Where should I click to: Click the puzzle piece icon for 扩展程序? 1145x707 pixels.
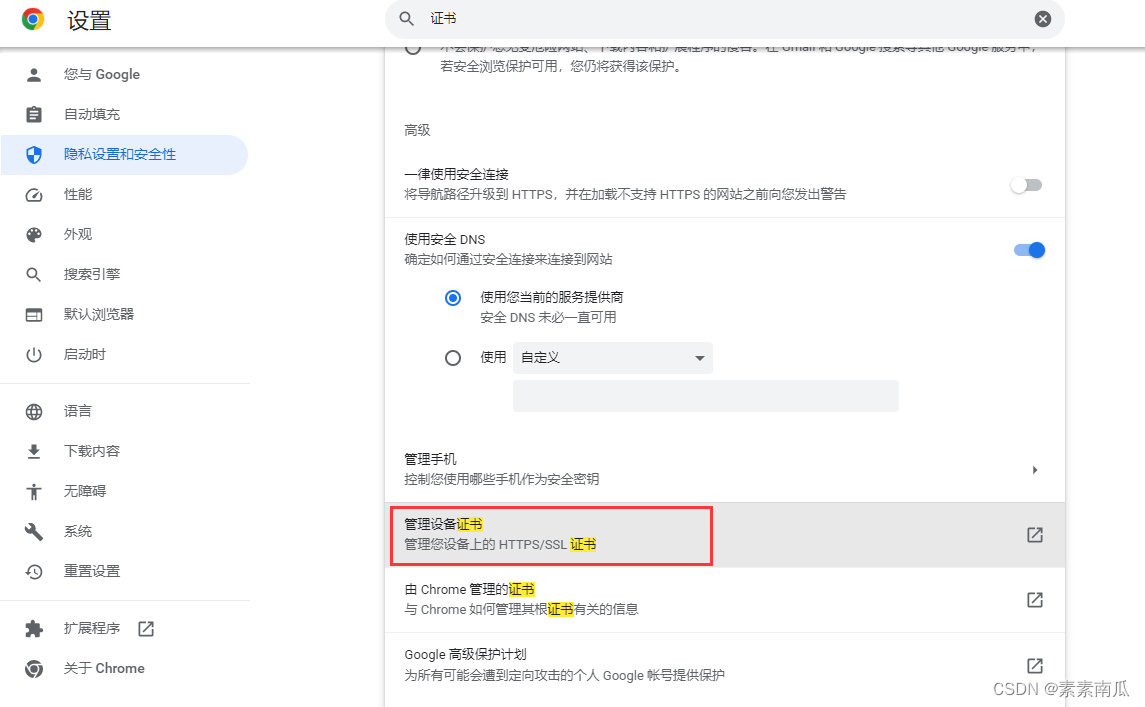(34, 629)
